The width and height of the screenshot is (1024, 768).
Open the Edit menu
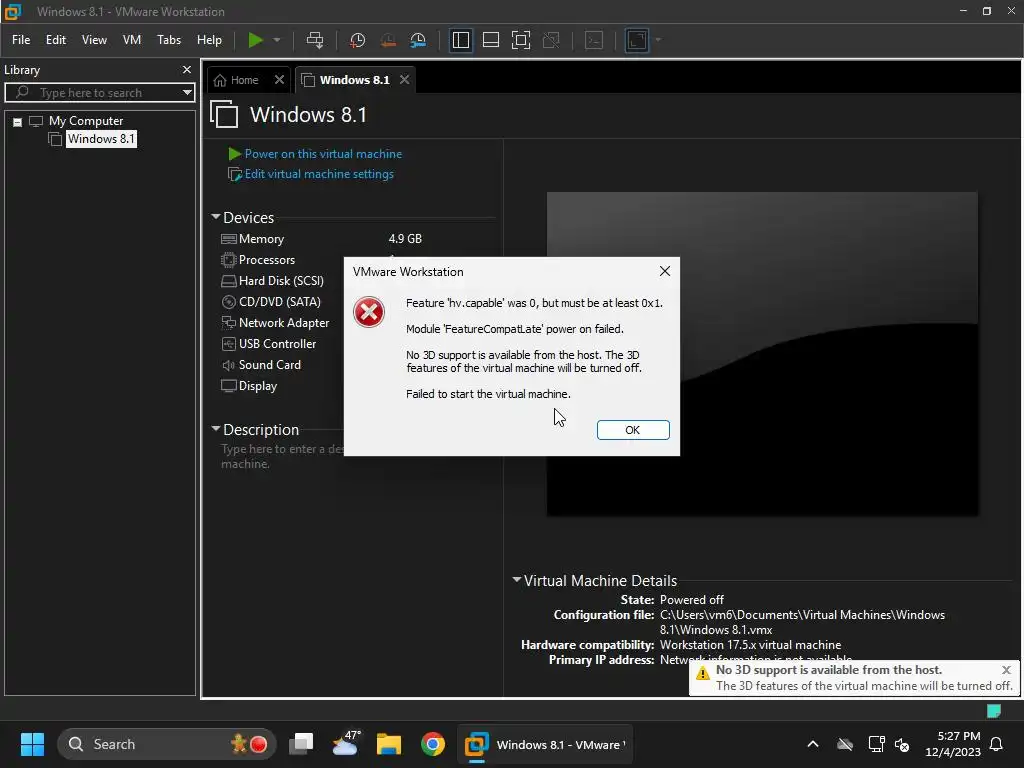pos(56,40)
